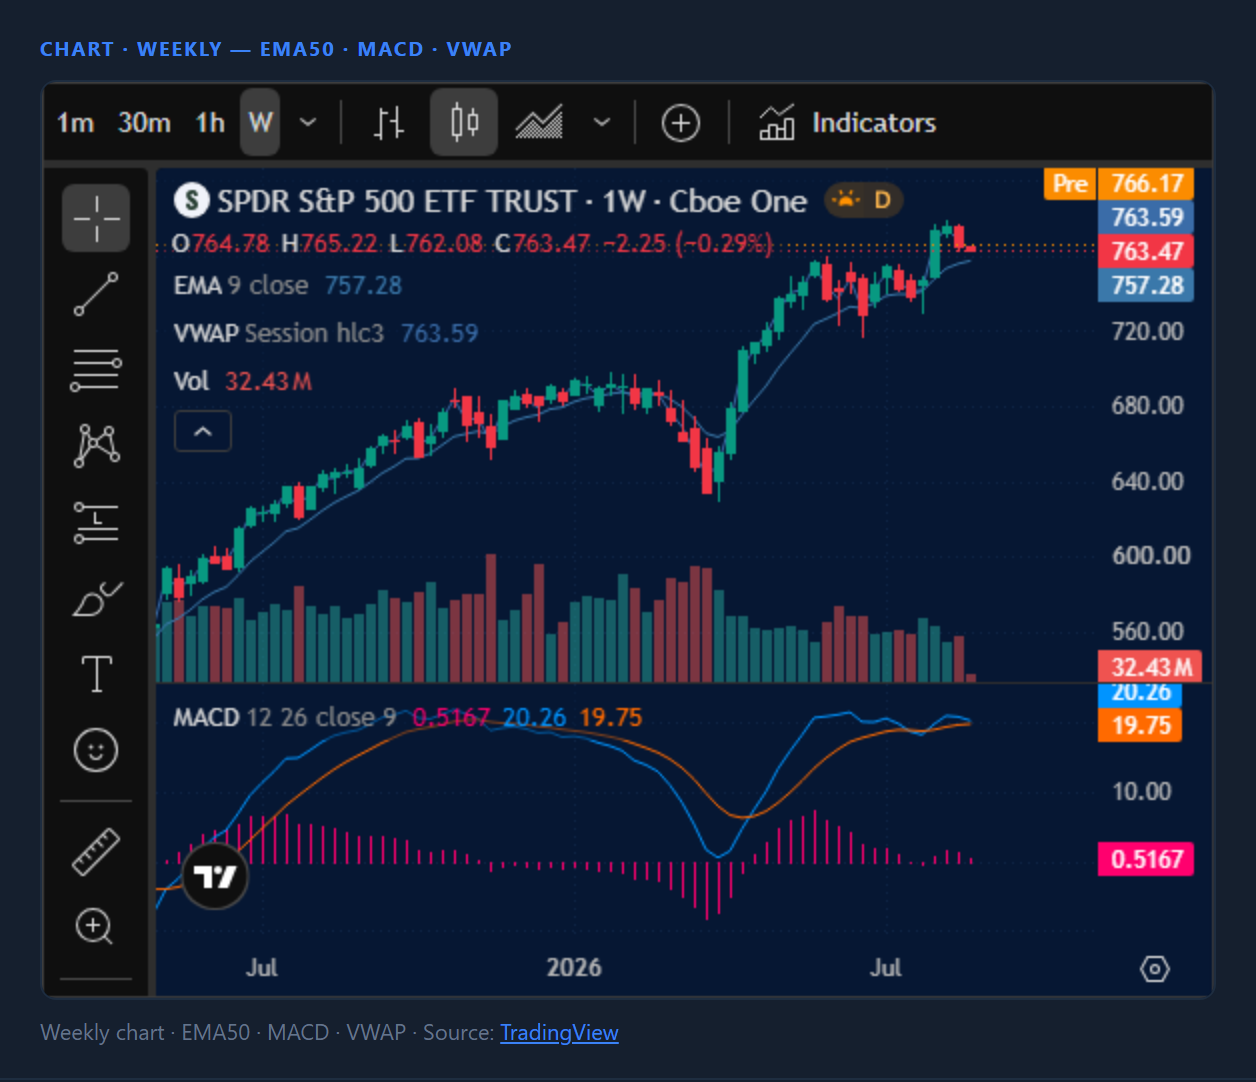This screenshot has width=1256, height=1082.
Task: Switch chart style to area
Action: [539, 123]
